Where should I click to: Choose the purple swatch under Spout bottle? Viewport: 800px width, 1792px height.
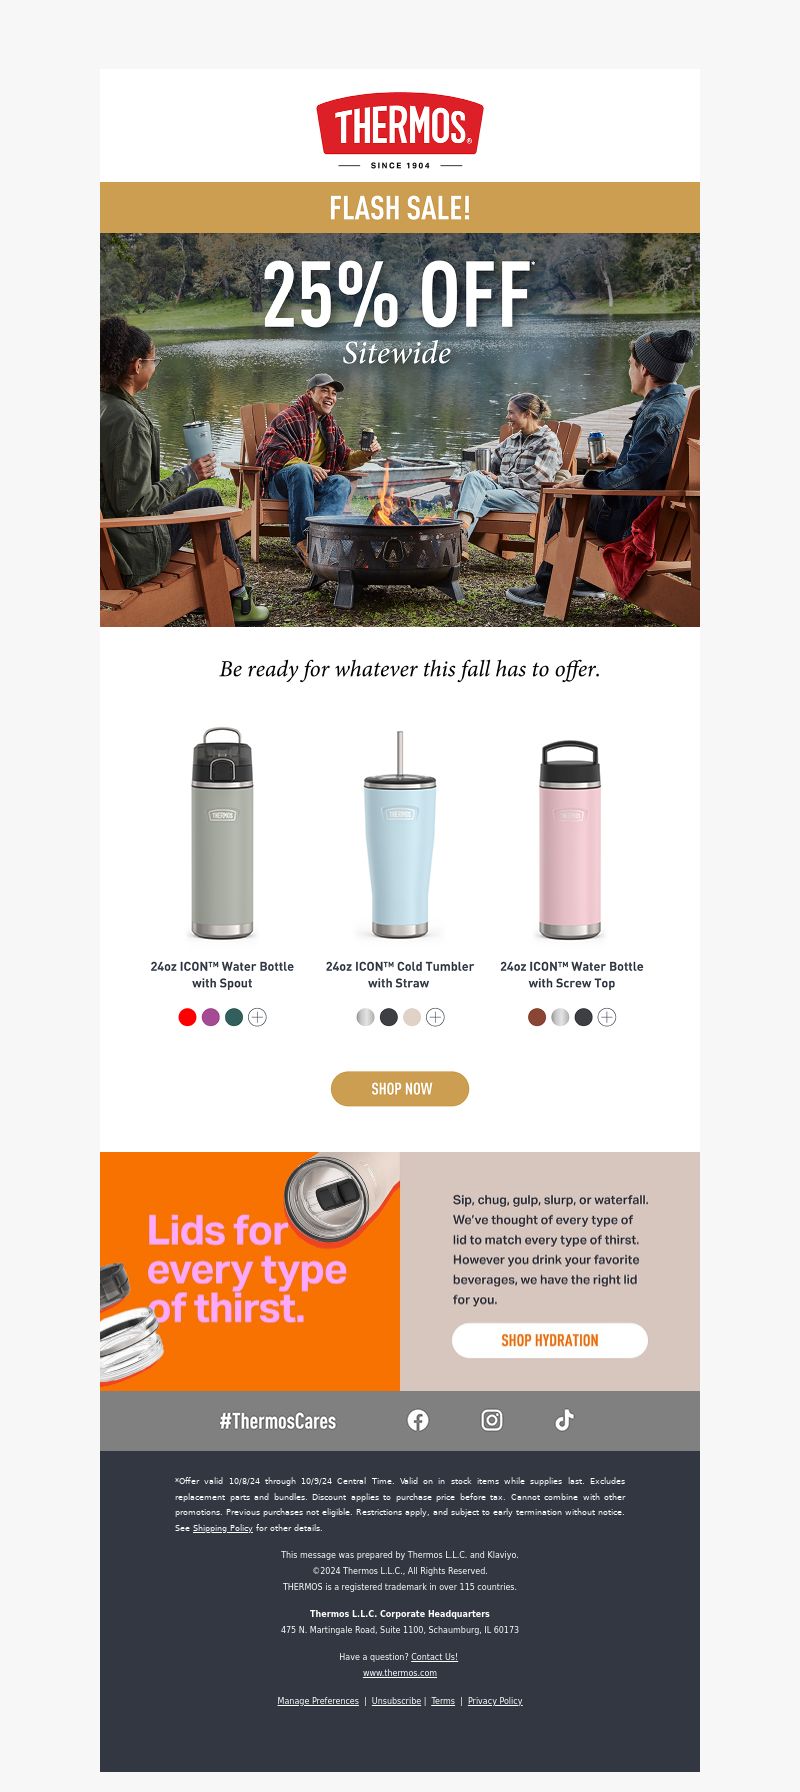(x=211, y=1017)
